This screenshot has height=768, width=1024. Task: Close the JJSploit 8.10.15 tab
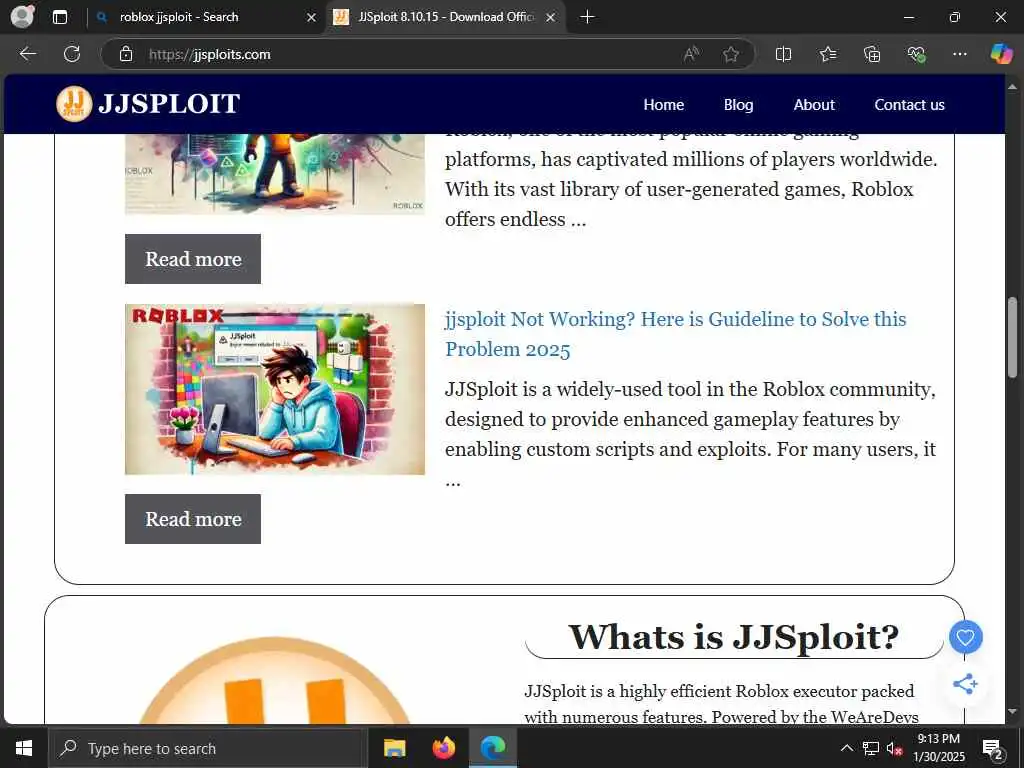tap(551, 18)
